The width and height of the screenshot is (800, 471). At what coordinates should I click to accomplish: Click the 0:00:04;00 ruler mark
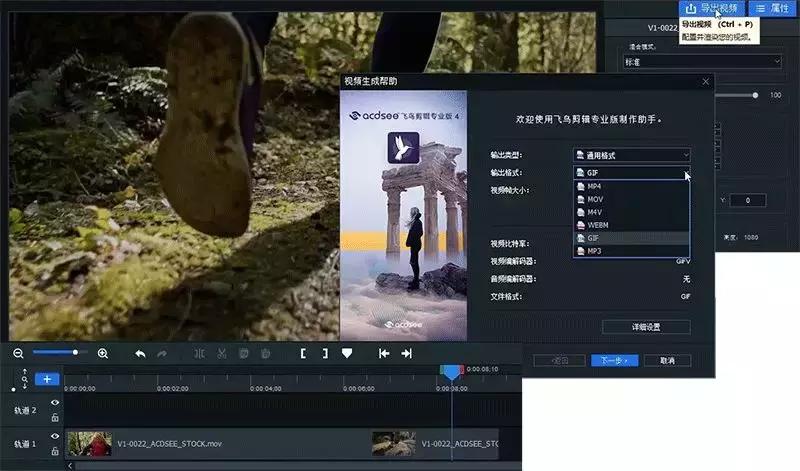tap(265, 388)
